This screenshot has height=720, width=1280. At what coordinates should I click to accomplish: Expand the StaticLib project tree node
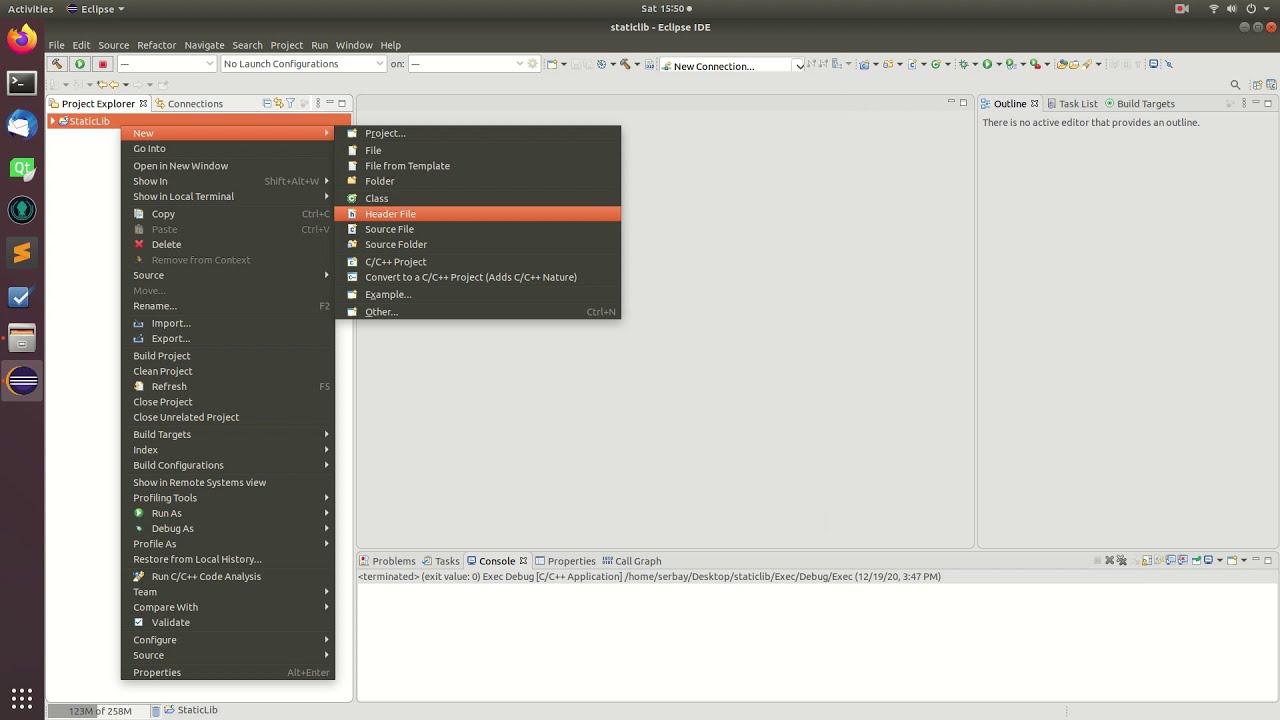coord(53,121)
